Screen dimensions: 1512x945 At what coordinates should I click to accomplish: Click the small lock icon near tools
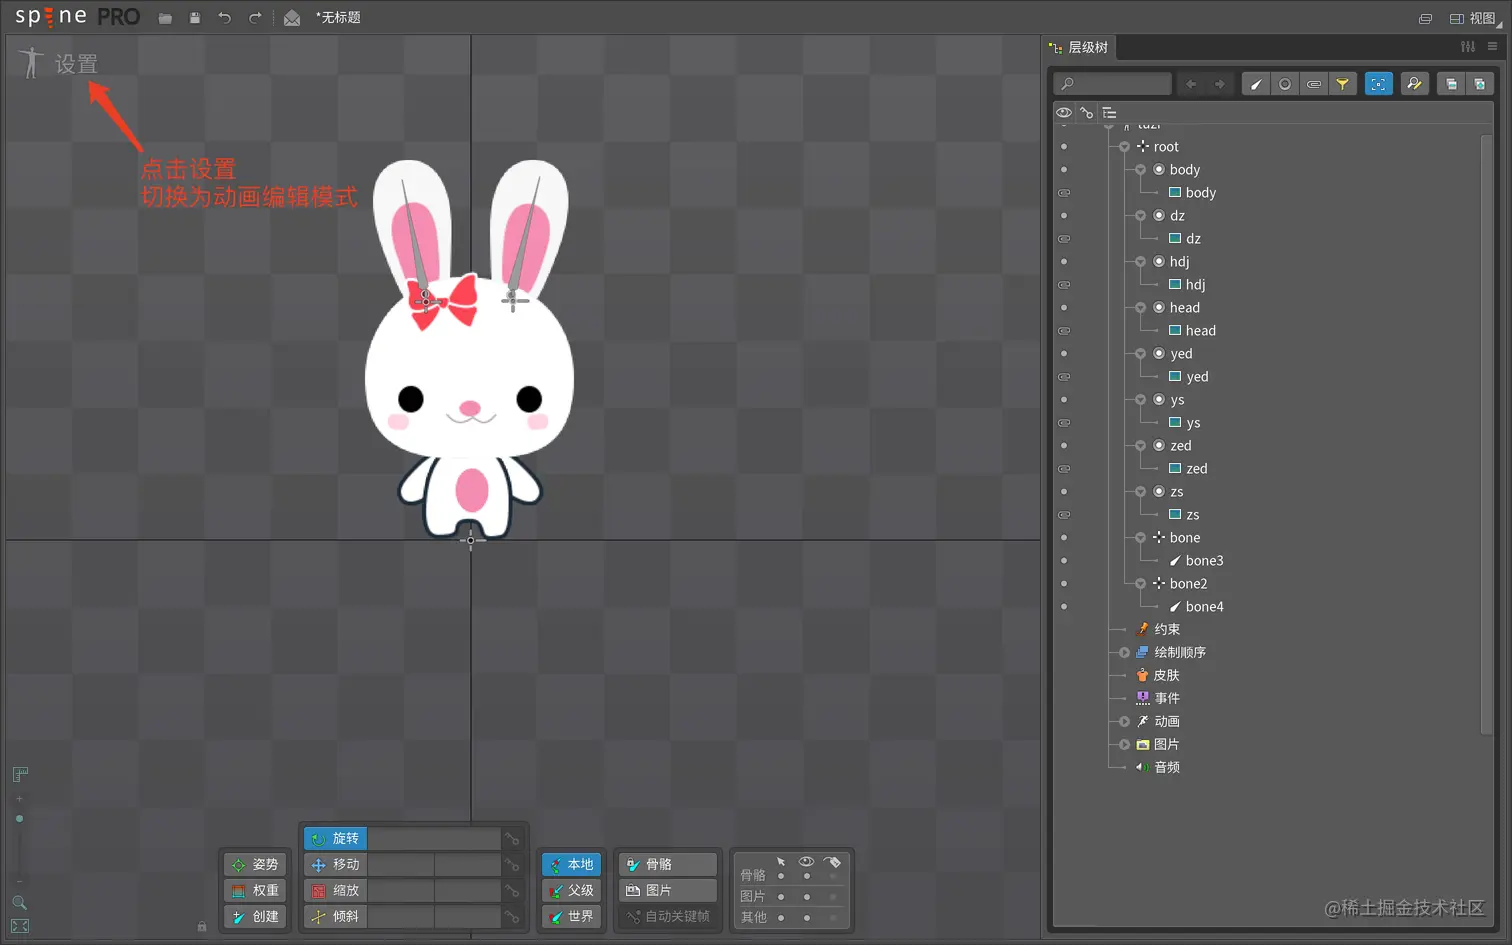202,926
